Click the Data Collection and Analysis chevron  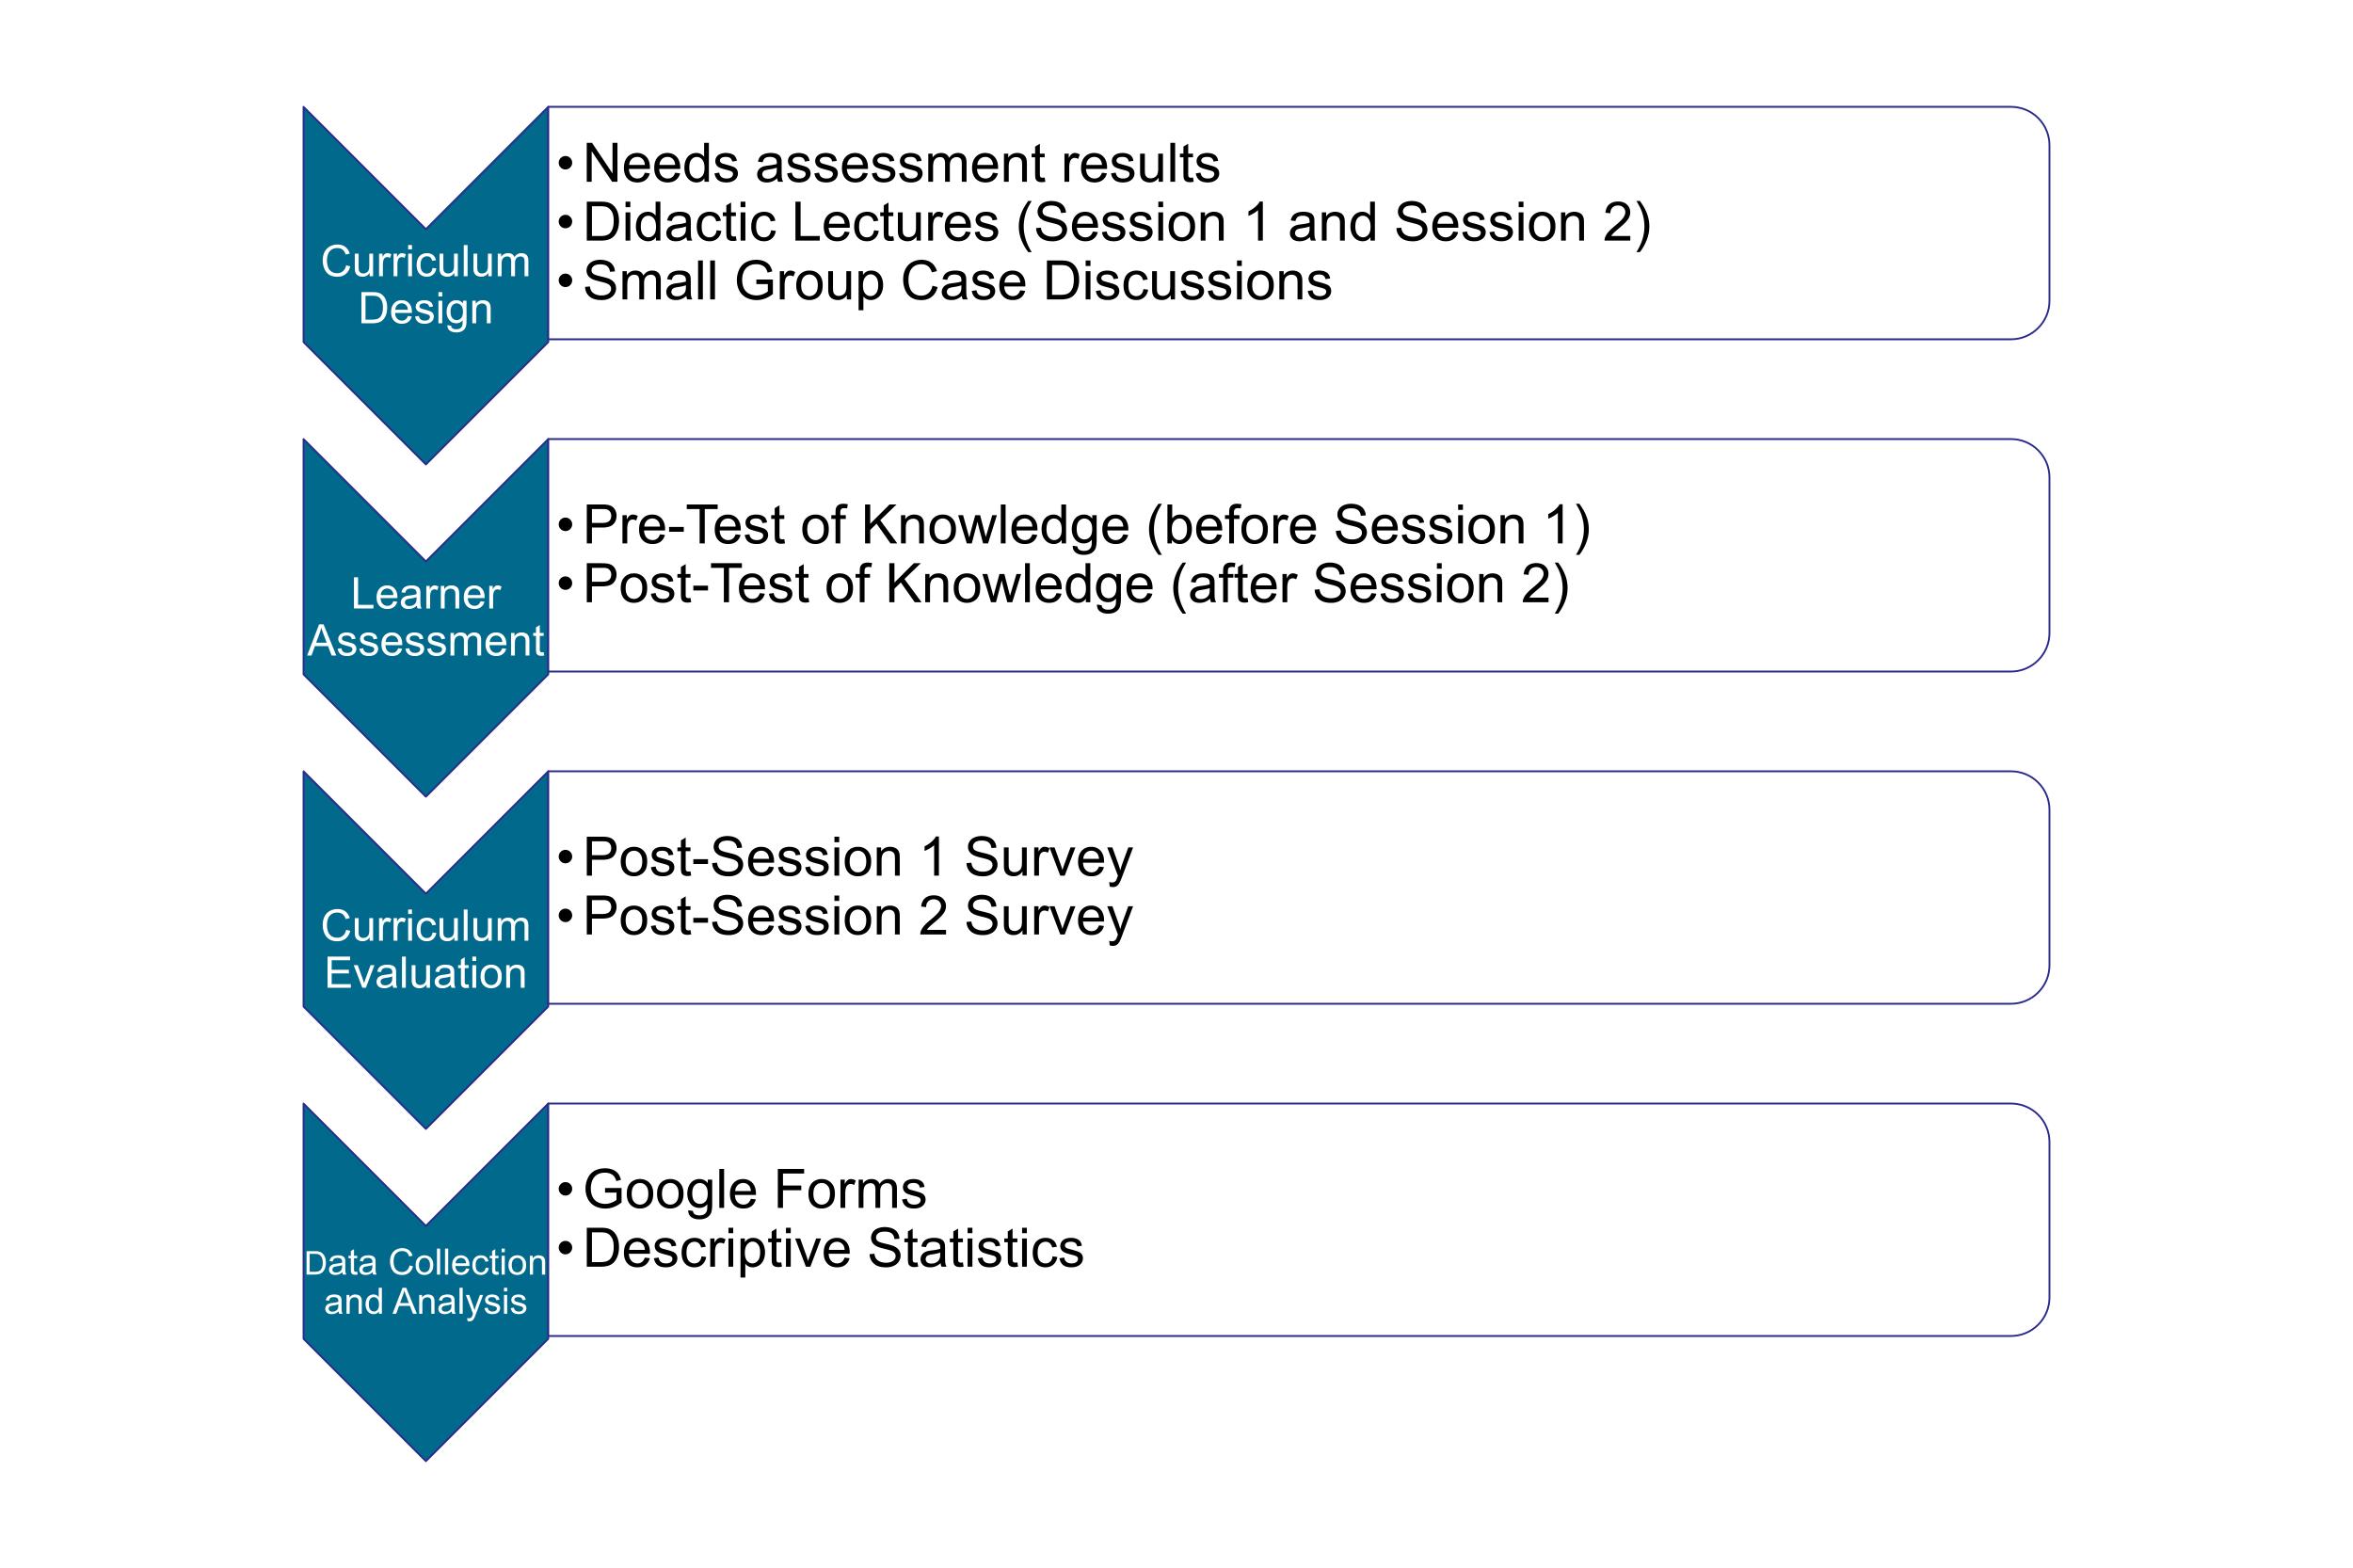click(425, 1281)
